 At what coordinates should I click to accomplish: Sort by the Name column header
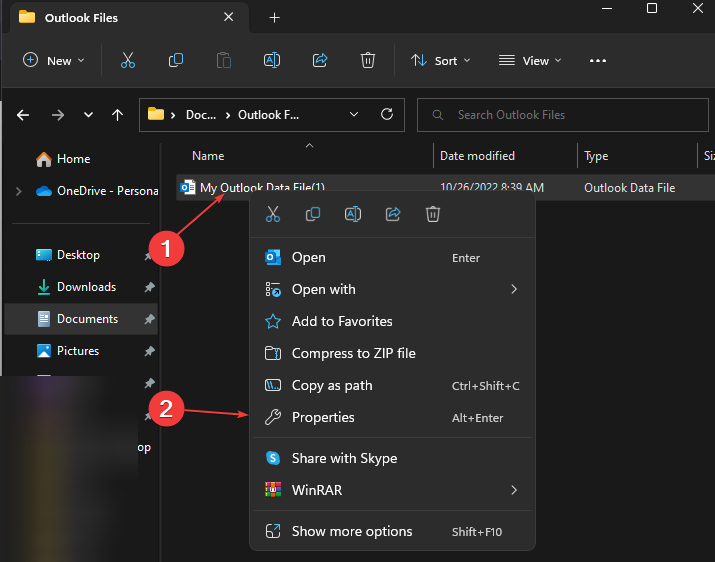(x=208, y=156)
